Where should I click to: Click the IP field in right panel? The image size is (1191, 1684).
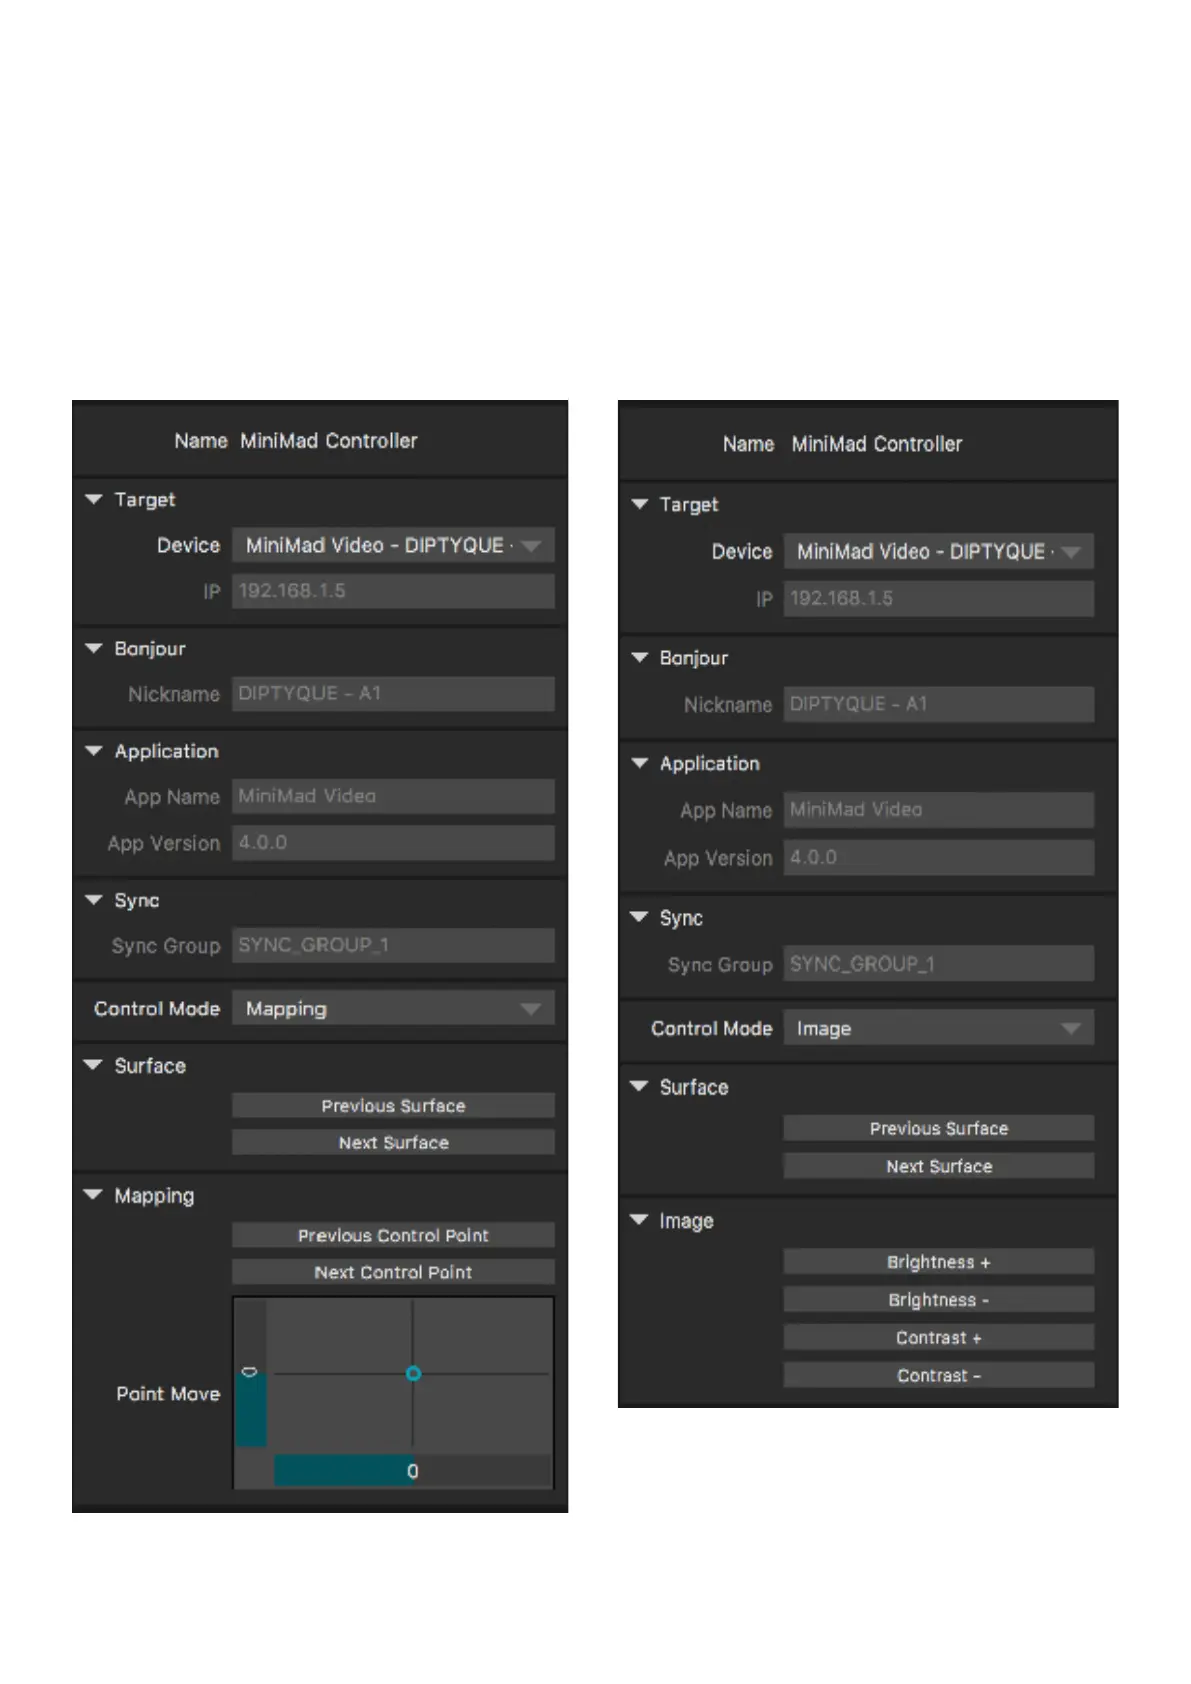[938, 598]
